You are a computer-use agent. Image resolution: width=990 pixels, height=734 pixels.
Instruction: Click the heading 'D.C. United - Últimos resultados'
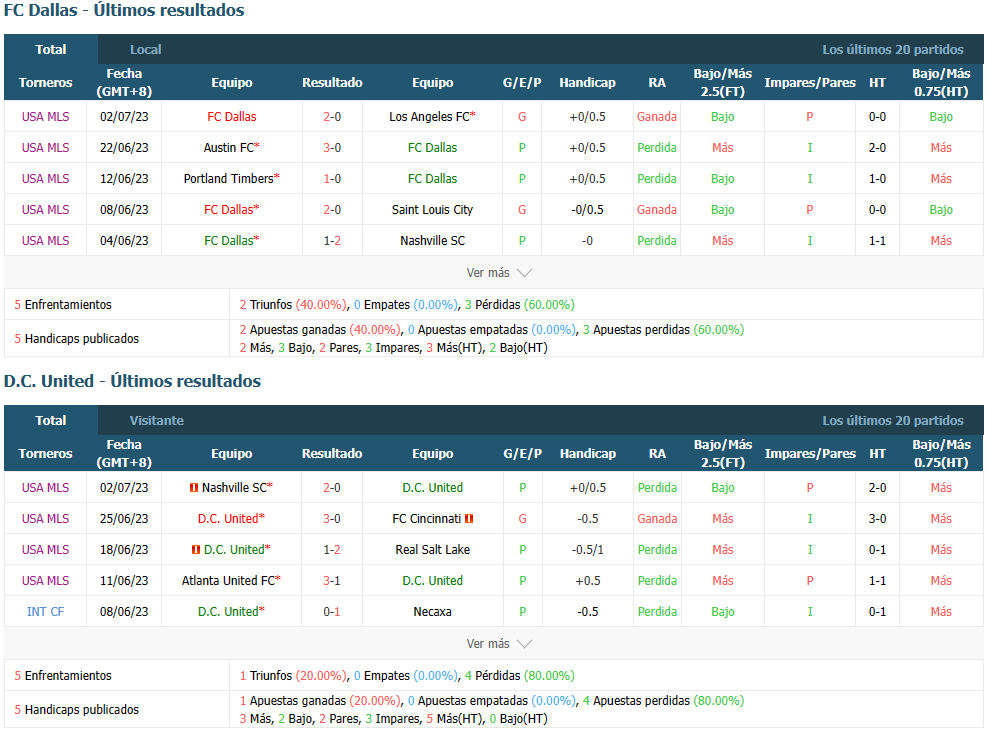pyautogui.click(x=133, y=381)
